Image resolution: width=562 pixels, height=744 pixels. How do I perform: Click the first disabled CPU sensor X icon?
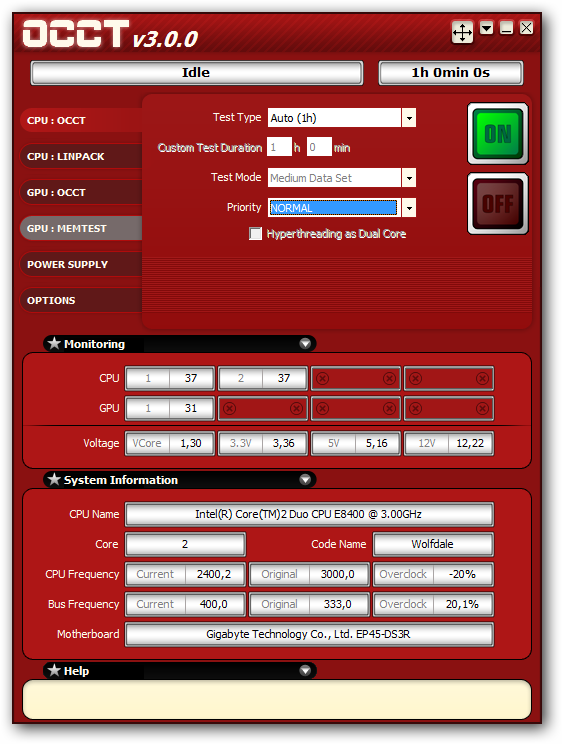point(322,378)
